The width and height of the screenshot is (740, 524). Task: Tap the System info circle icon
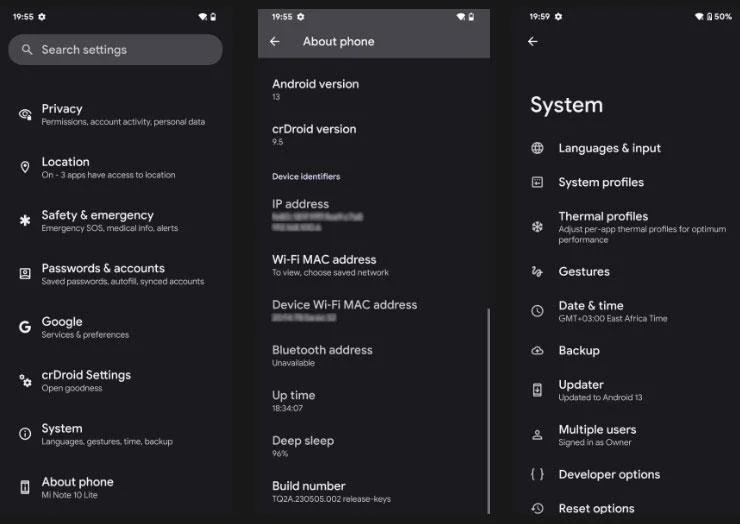click(25, 434)
